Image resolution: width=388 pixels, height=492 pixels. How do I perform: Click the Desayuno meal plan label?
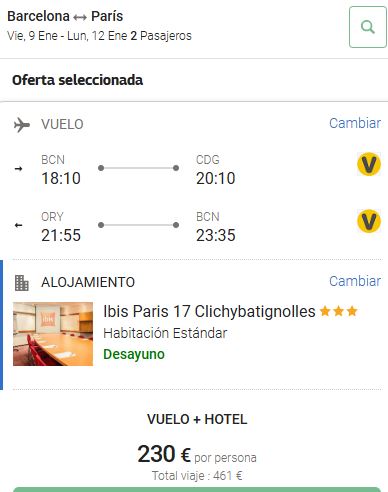(x=134, y=354)
